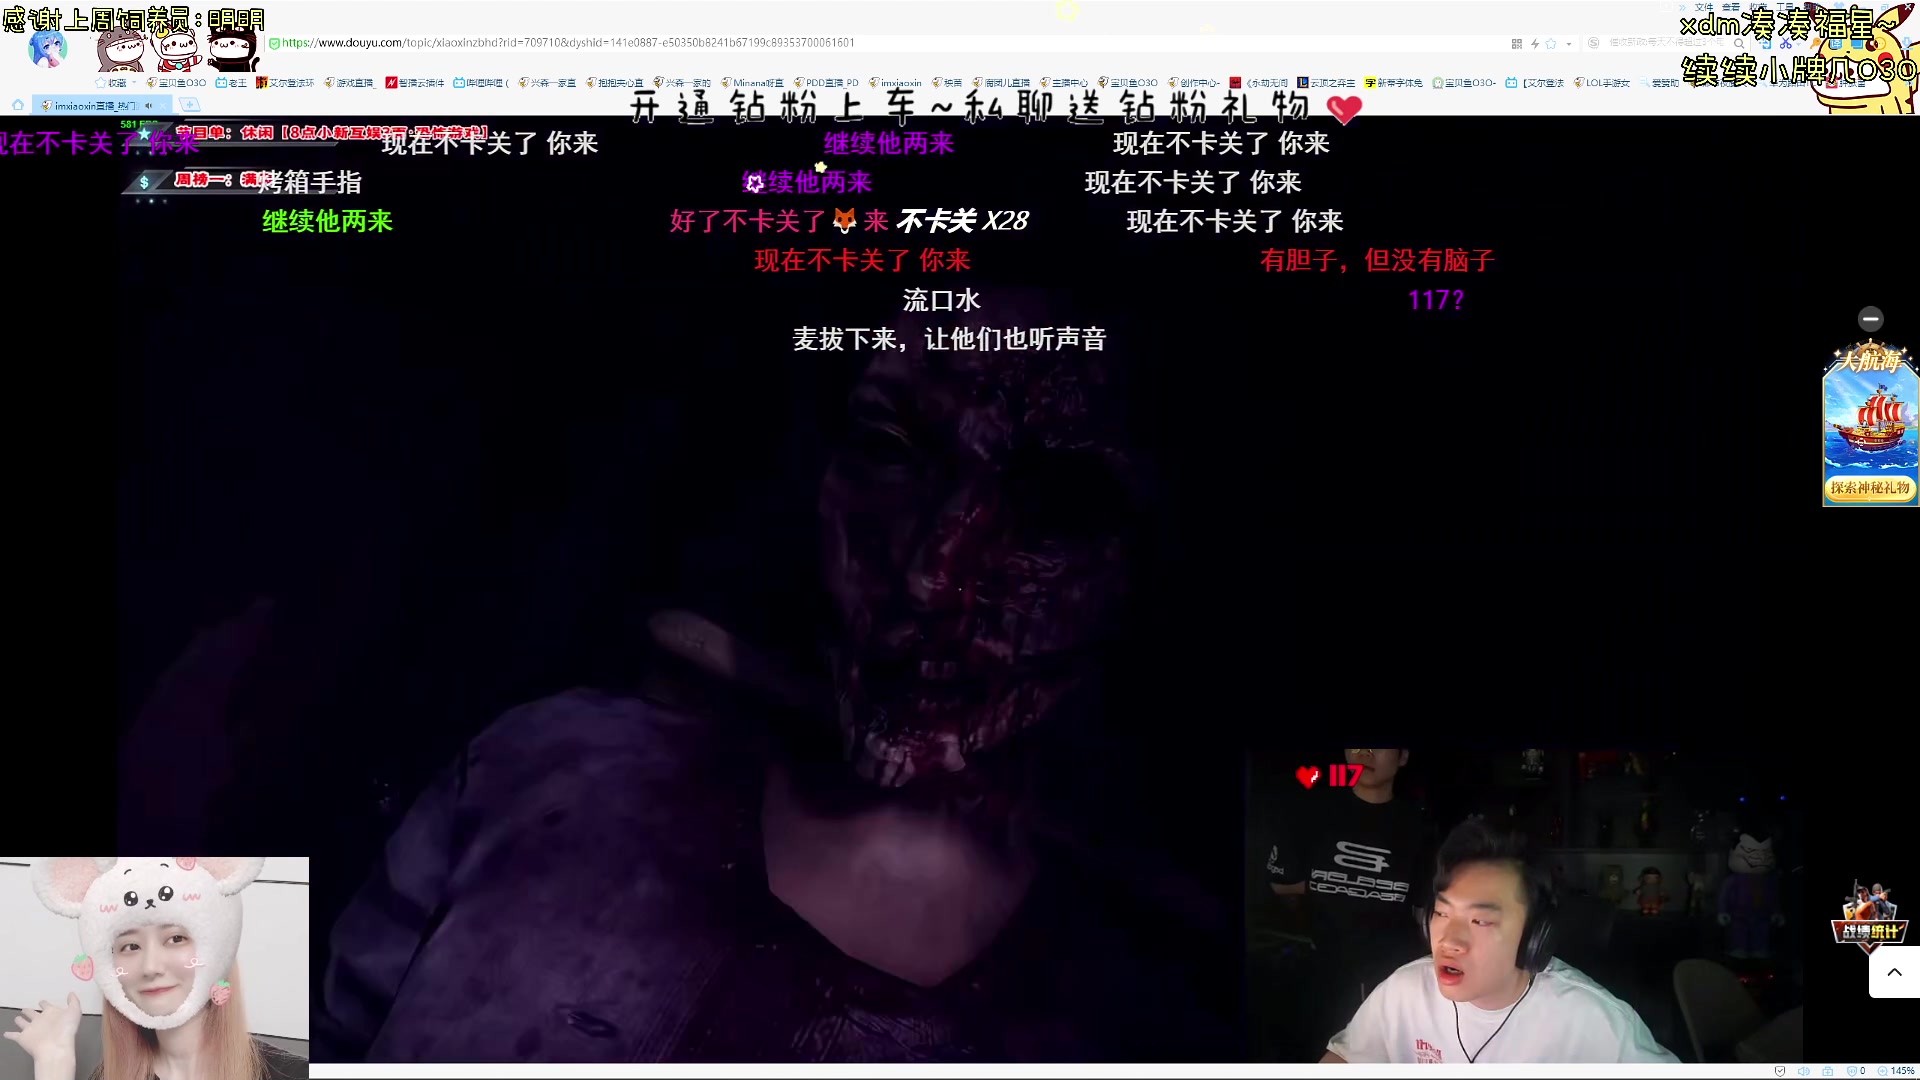Expand dropdown arrow next to bookmark star

coord(1568,44)
